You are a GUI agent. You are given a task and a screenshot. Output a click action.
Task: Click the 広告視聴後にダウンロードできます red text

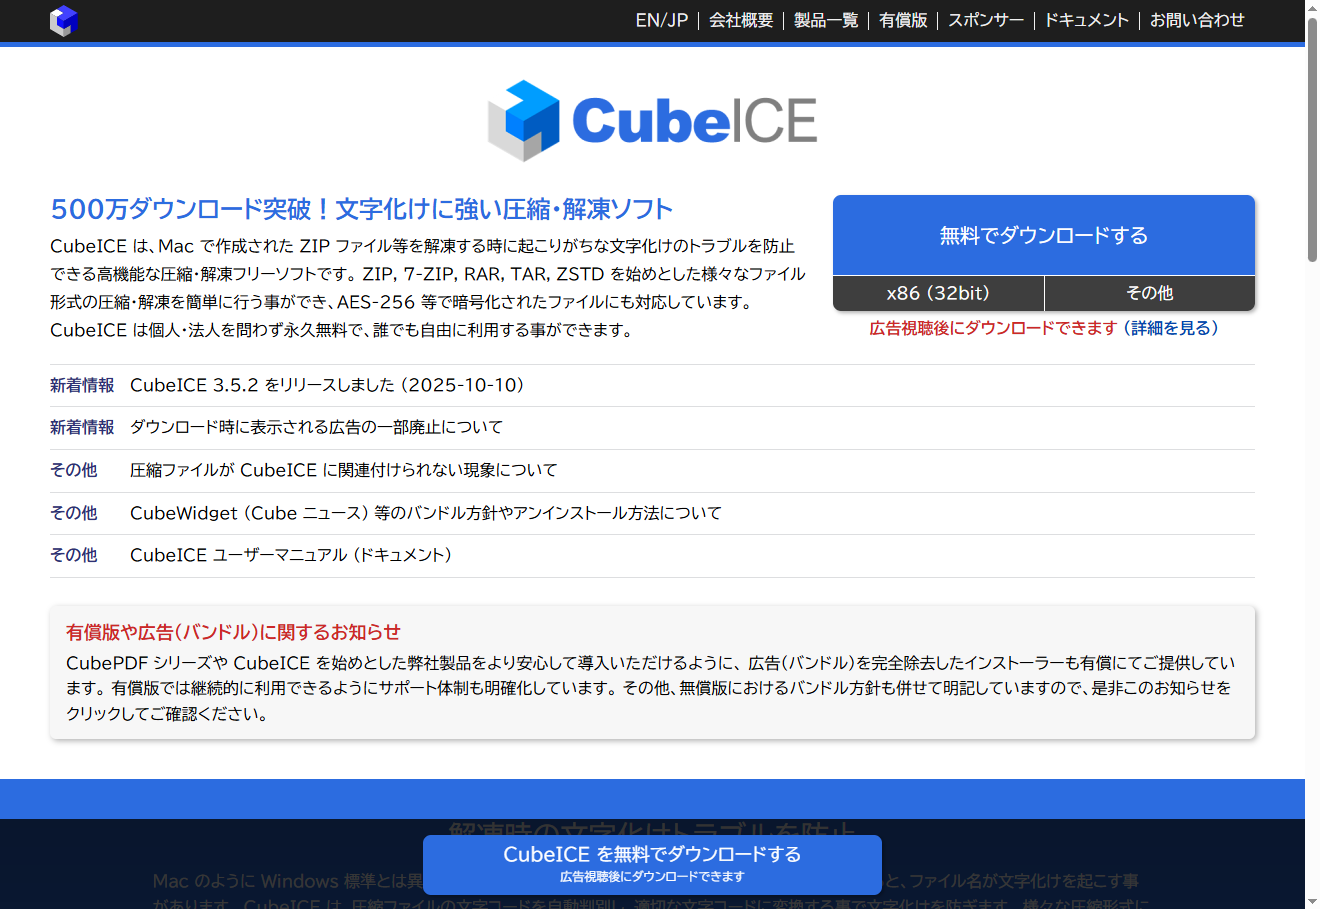point(992,328)
